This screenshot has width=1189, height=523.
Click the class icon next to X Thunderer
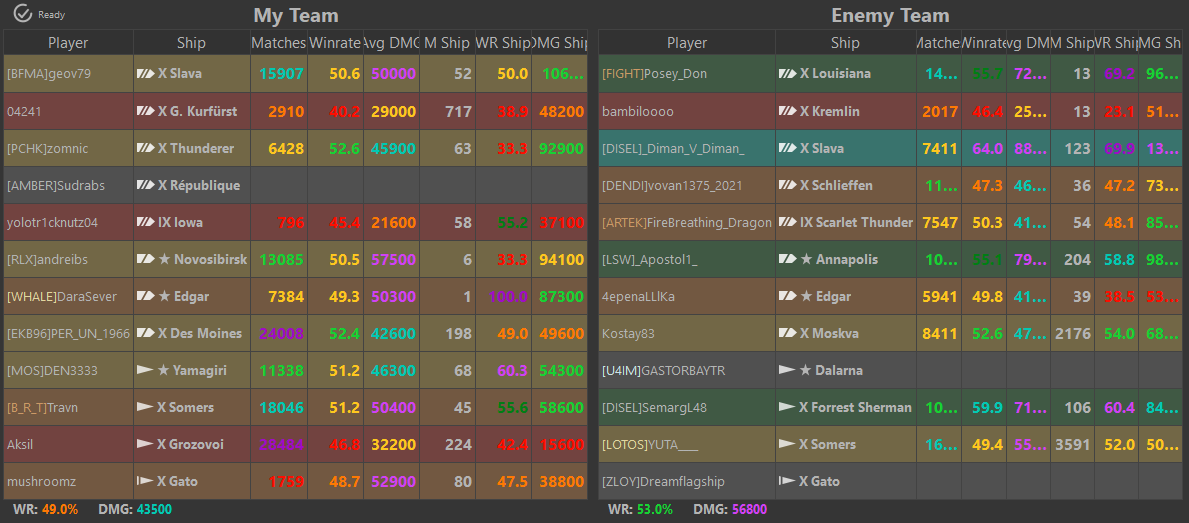[x=146, y=148]
